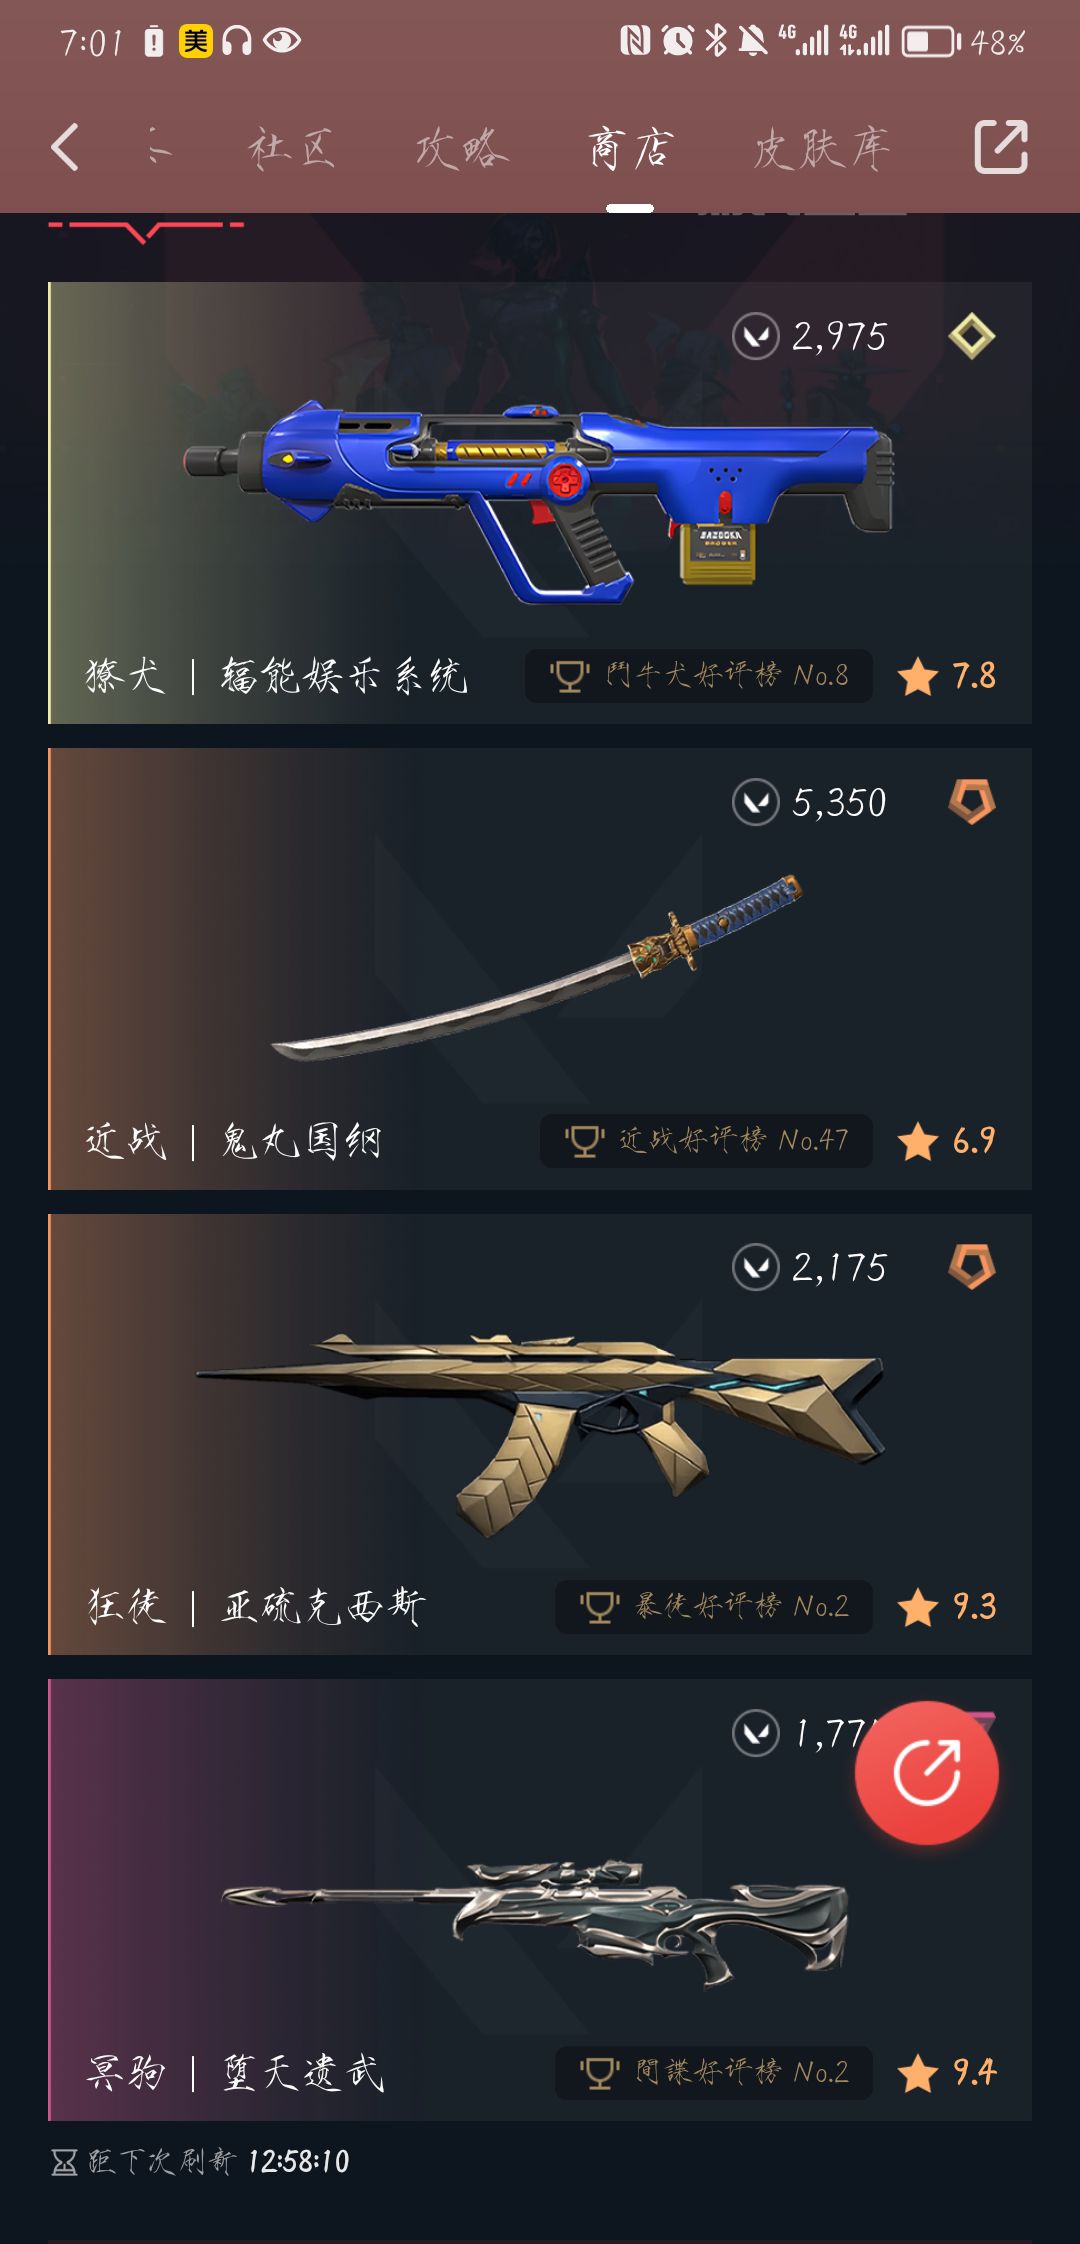This screenshot has width=1080, height=2244.
Task: Tap tier badge beside 5,350 price
Action: pos(971,802)
